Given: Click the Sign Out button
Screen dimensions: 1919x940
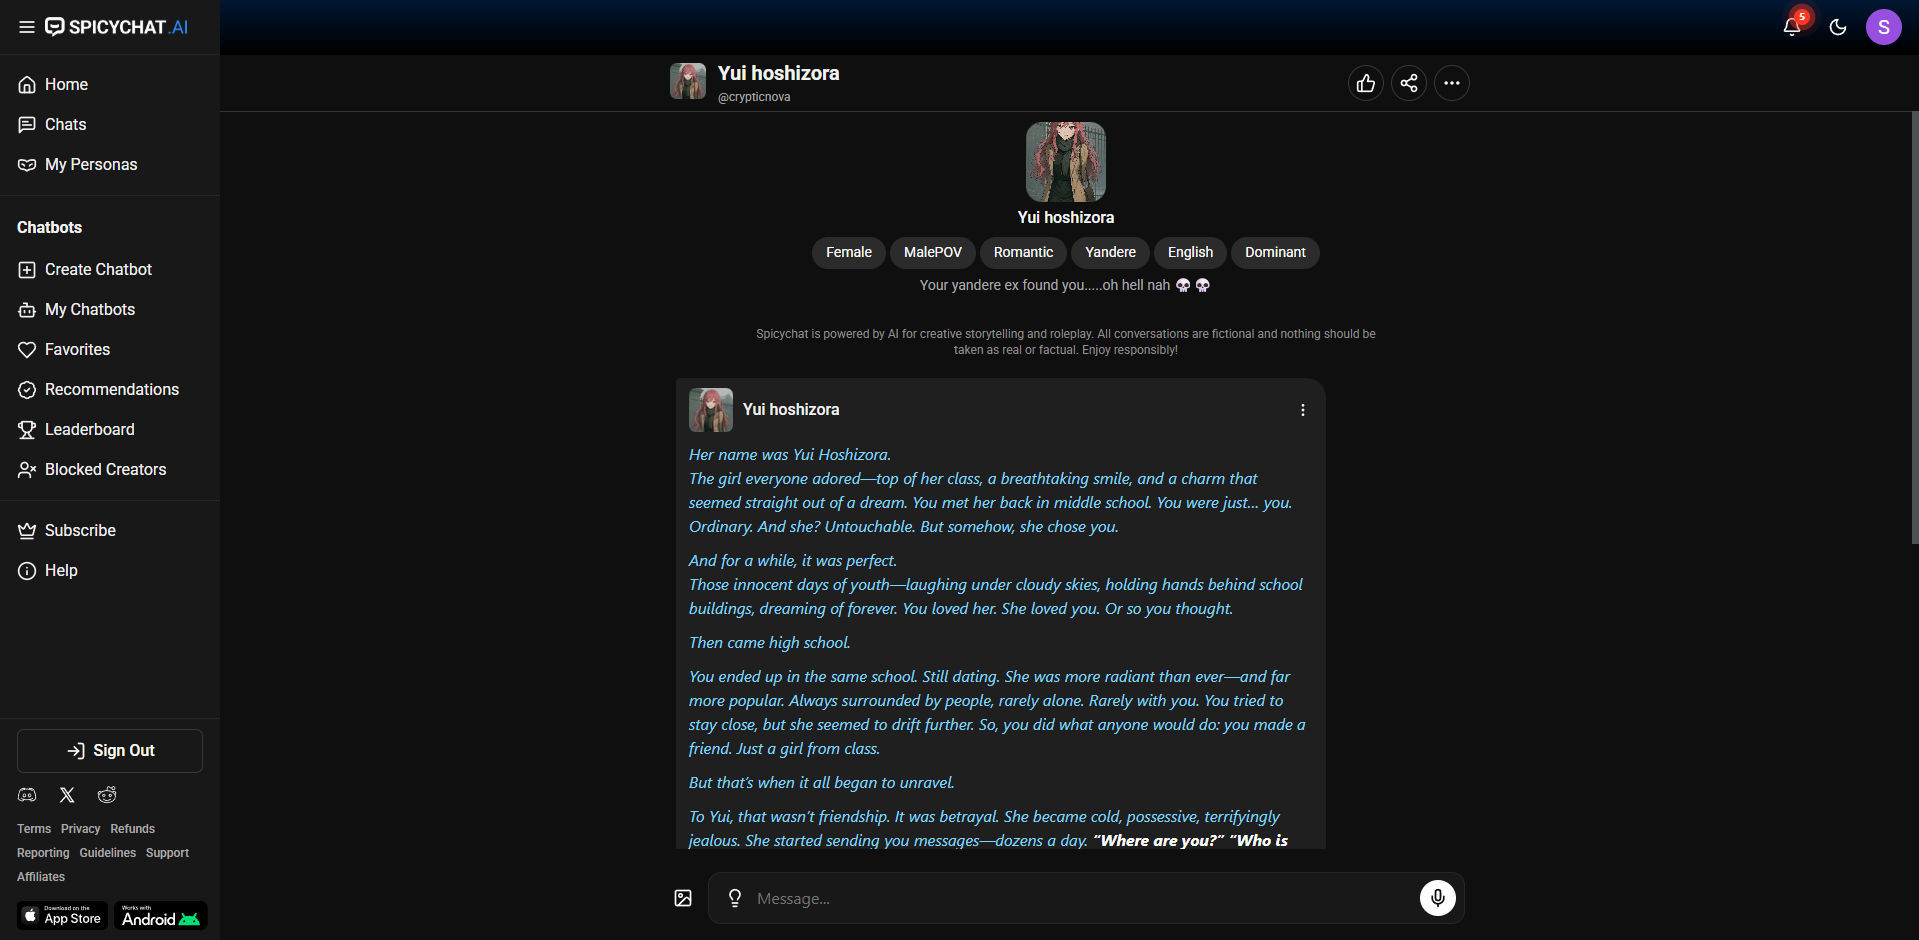Looking at the screenshot, I should [x=110, y=751].
